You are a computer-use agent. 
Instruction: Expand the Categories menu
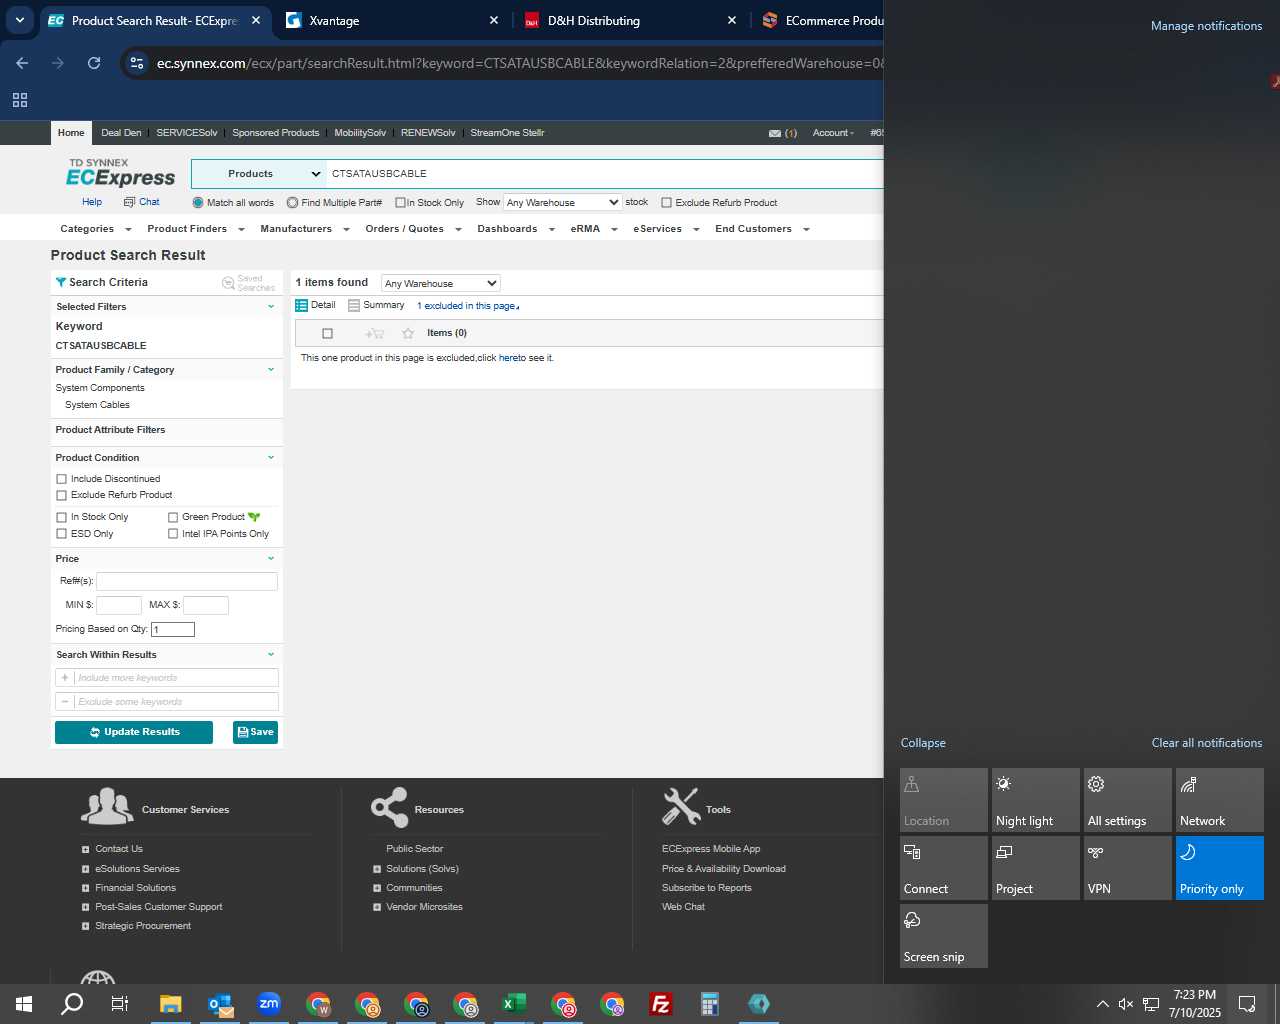(x=96, y=229)
